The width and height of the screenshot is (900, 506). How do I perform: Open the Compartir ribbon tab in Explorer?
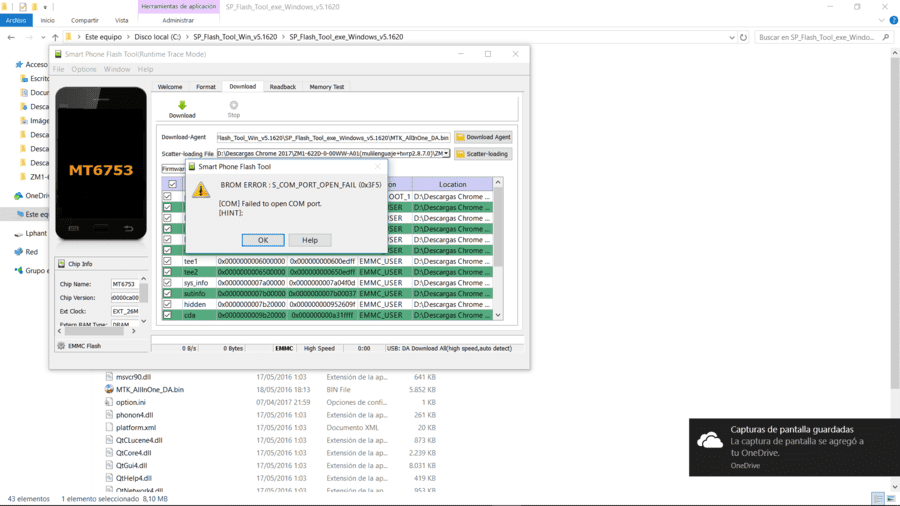[85, 20]
